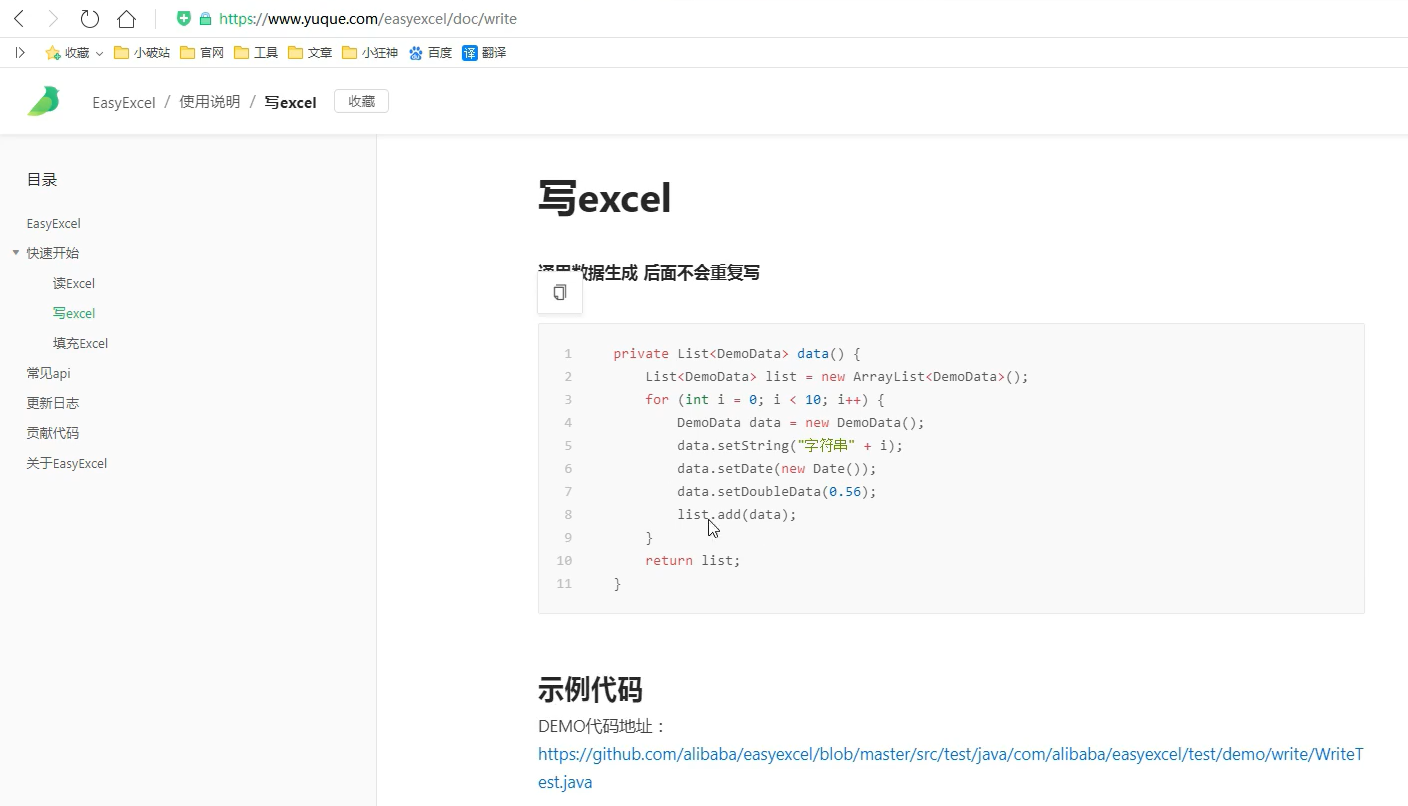Copy the code block with the copy icon
The image size is (1408, 806).
560,292
